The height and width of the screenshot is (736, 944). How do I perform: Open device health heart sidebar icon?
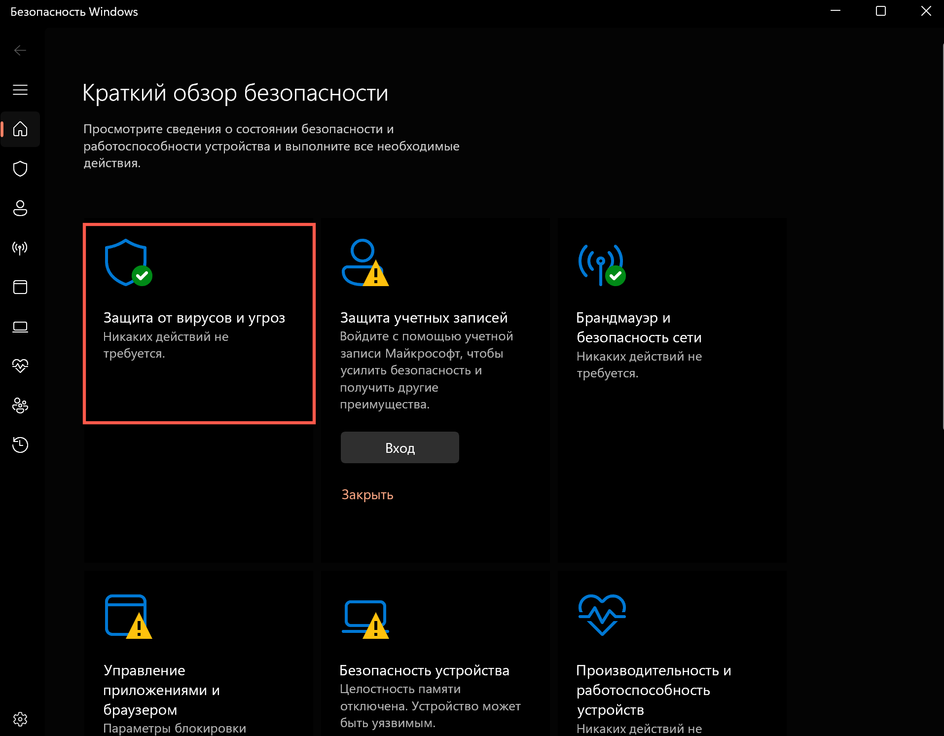[x=20, y=366]
